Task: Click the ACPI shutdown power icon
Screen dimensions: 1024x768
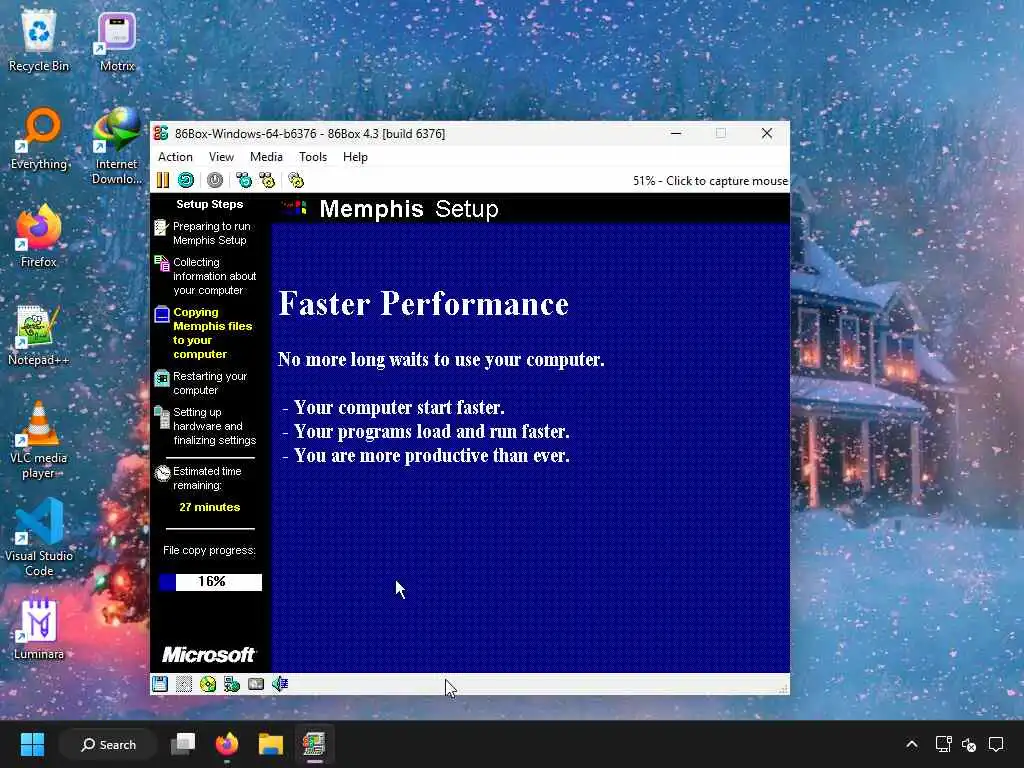Action: point(215,180)
